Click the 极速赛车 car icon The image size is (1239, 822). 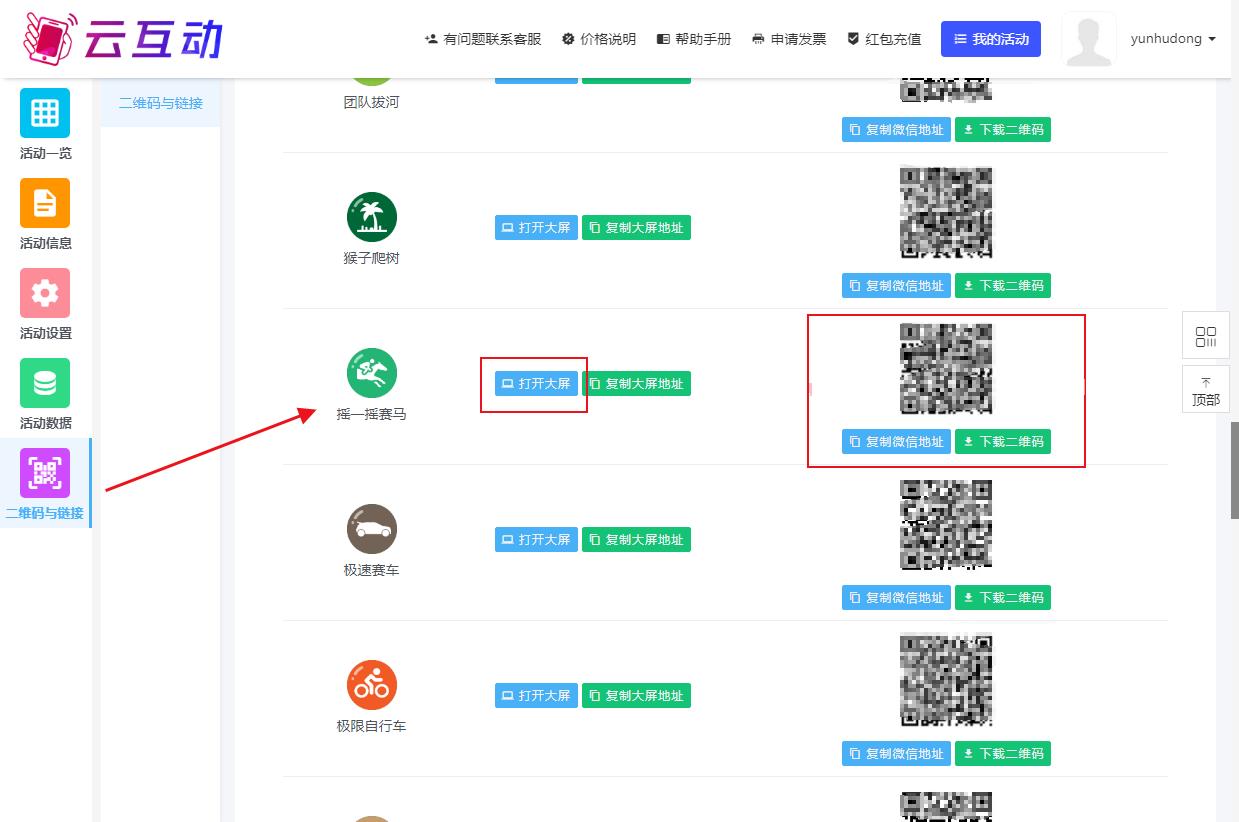pos(372,529)
